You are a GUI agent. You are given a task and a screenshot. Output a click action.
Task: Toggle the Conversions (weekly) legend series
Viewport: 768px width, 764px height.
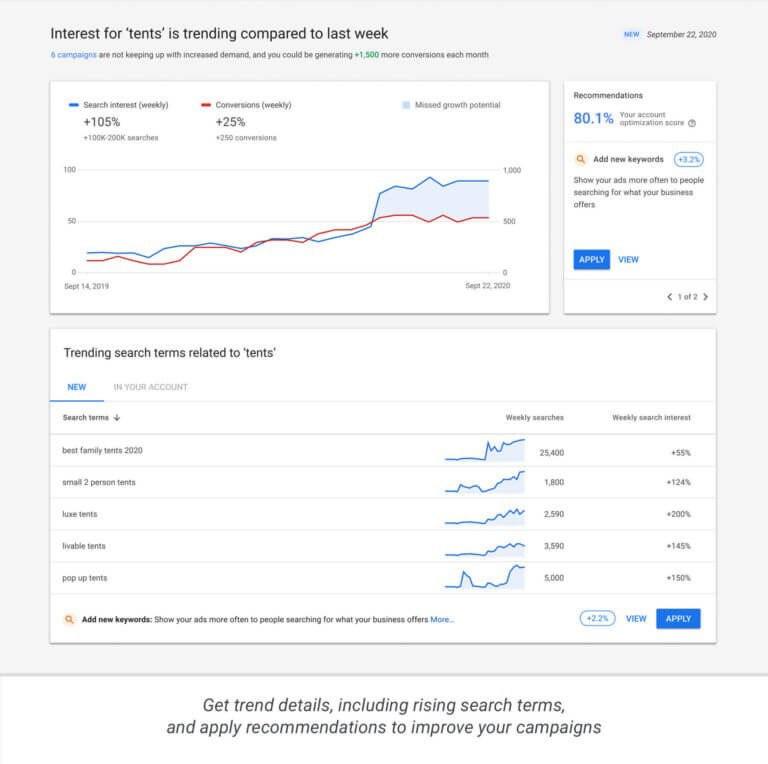(246, 105)
